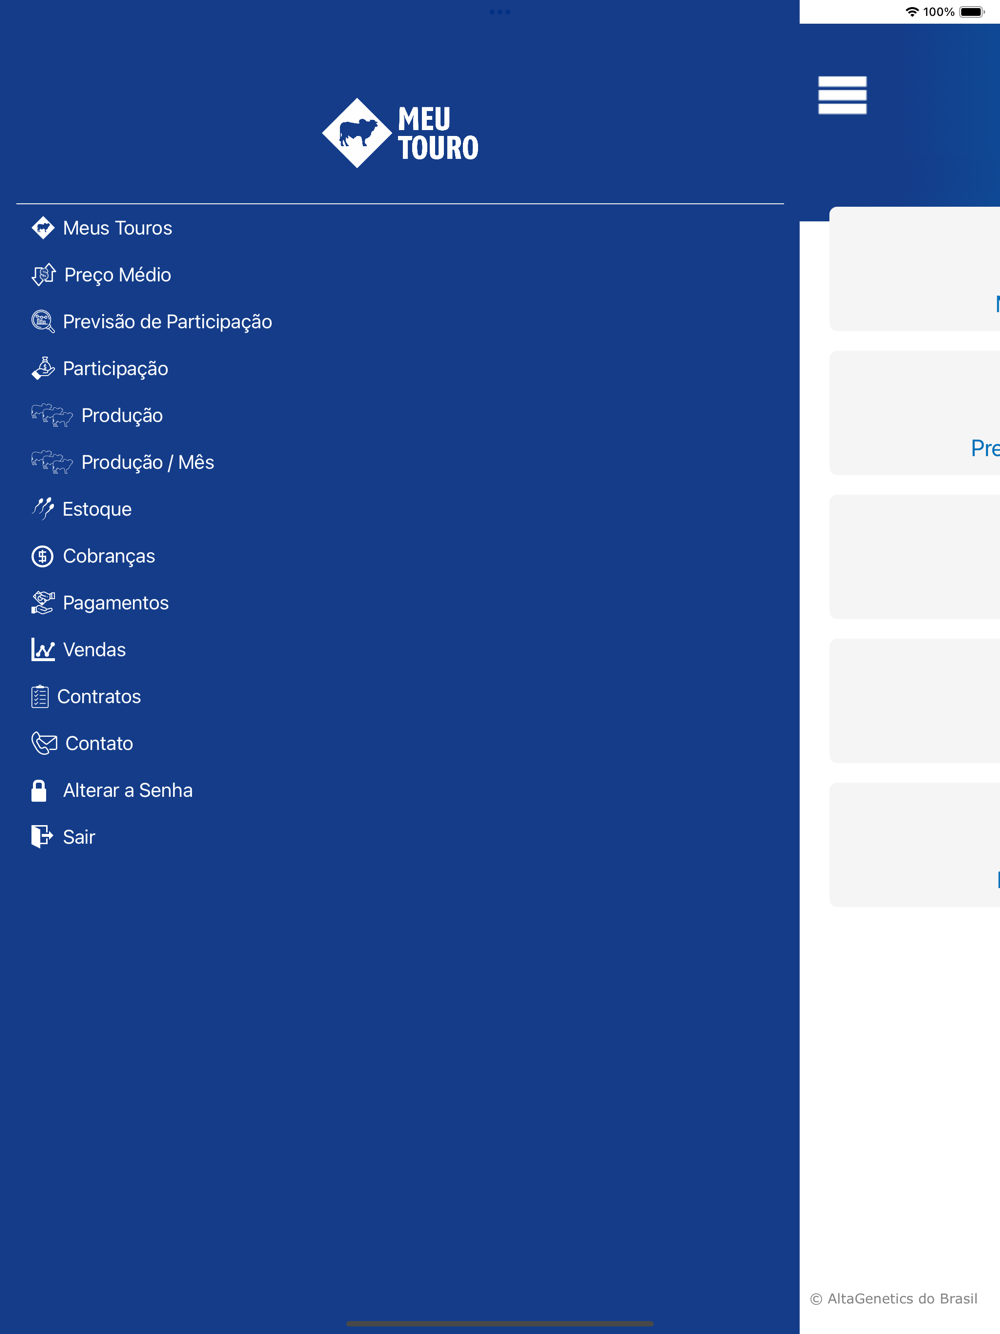Click the Pagamentos hand money icon
The height and width of the screenshot is (1334, 1000).
coord(43,603)
